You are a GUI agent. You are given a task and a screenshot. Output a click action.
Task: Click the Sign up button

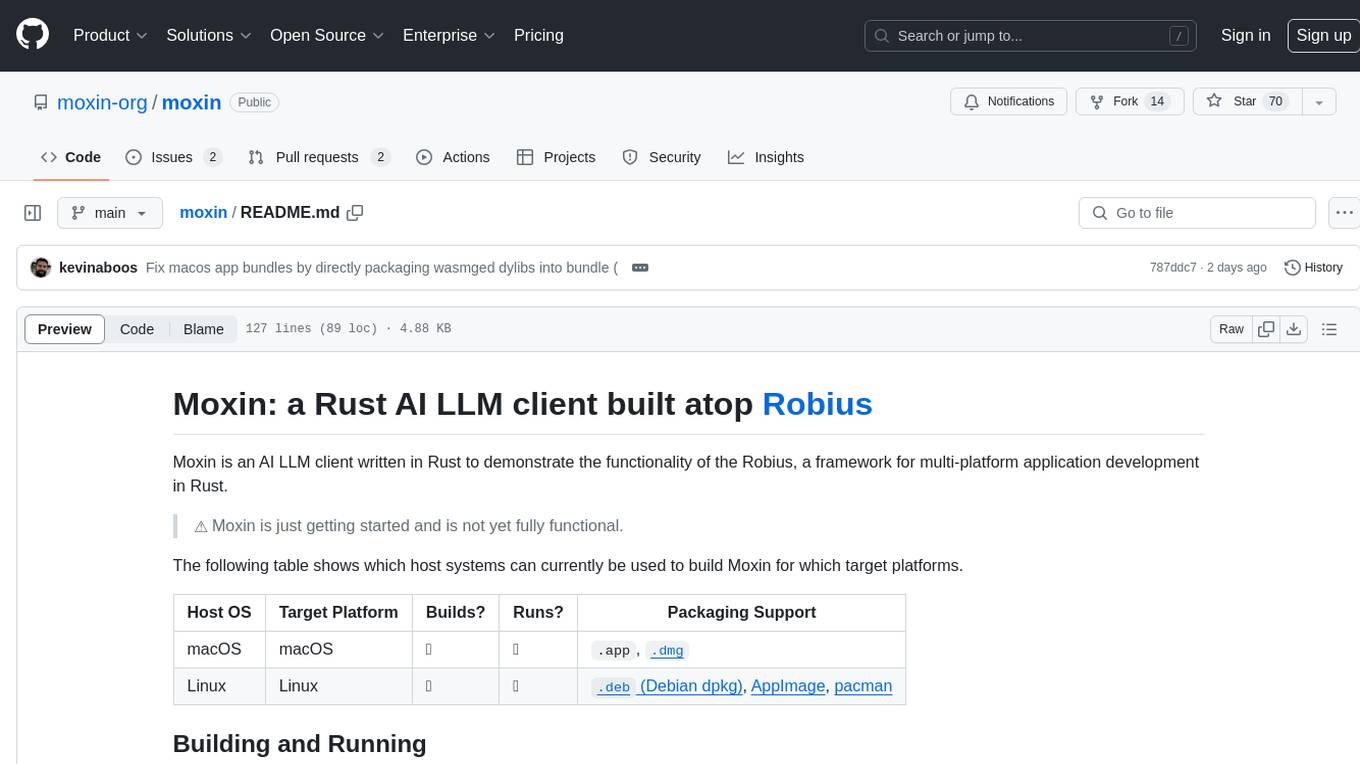tap(1323, 35)
